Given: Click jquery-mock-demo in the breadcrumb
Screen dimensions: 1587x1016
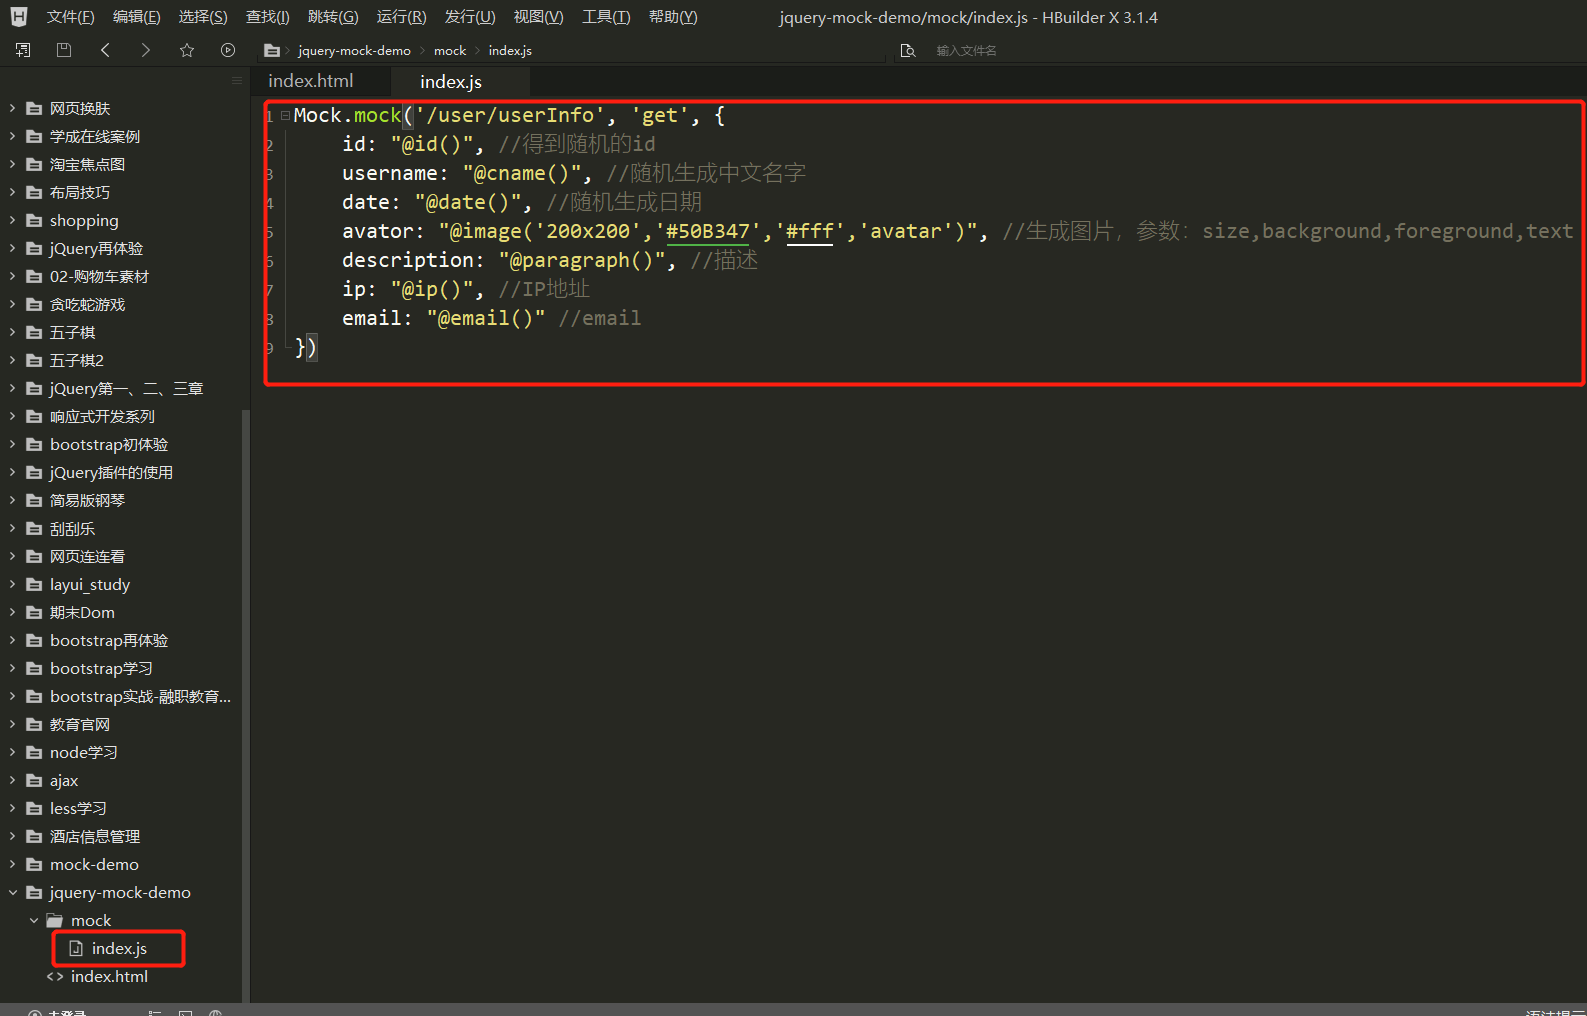Looking at the screenshot, I should (x=354, y=50).
